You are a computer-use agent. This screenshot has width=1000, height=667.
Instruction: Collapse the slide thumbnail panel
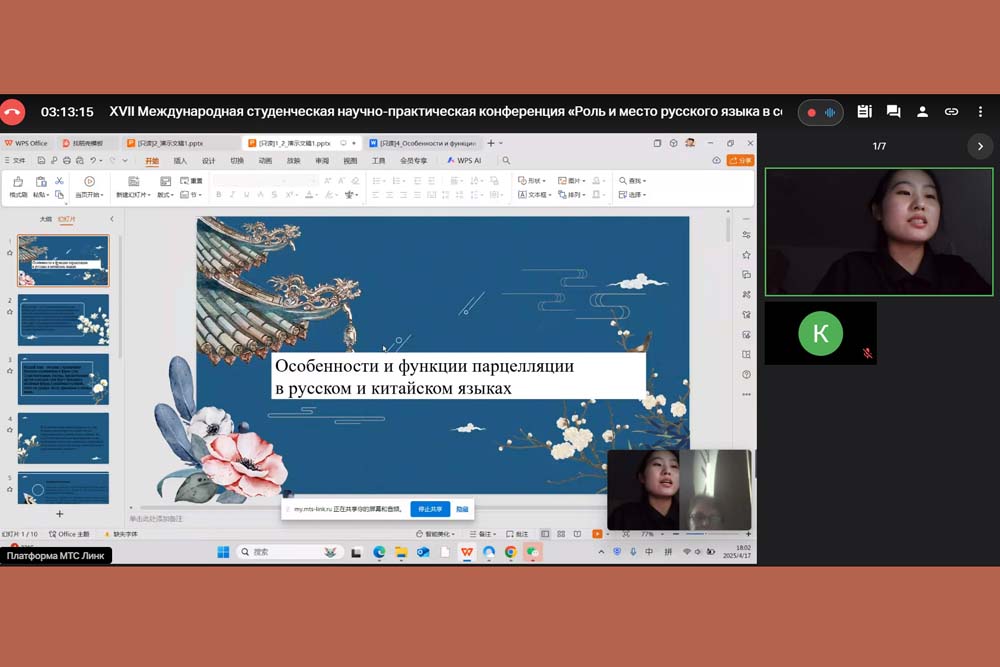click(x=112, y=219)
